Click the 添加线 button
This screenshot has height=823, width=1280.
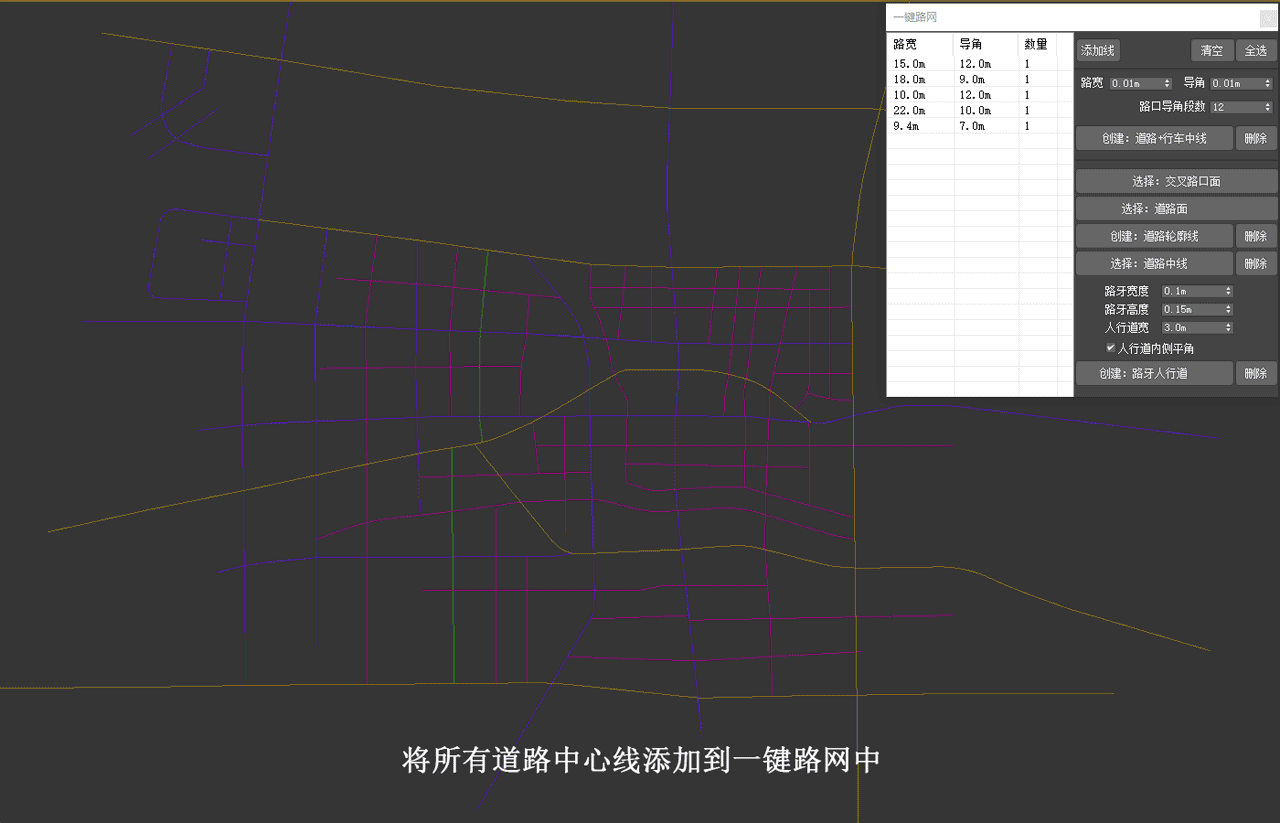1098,50
